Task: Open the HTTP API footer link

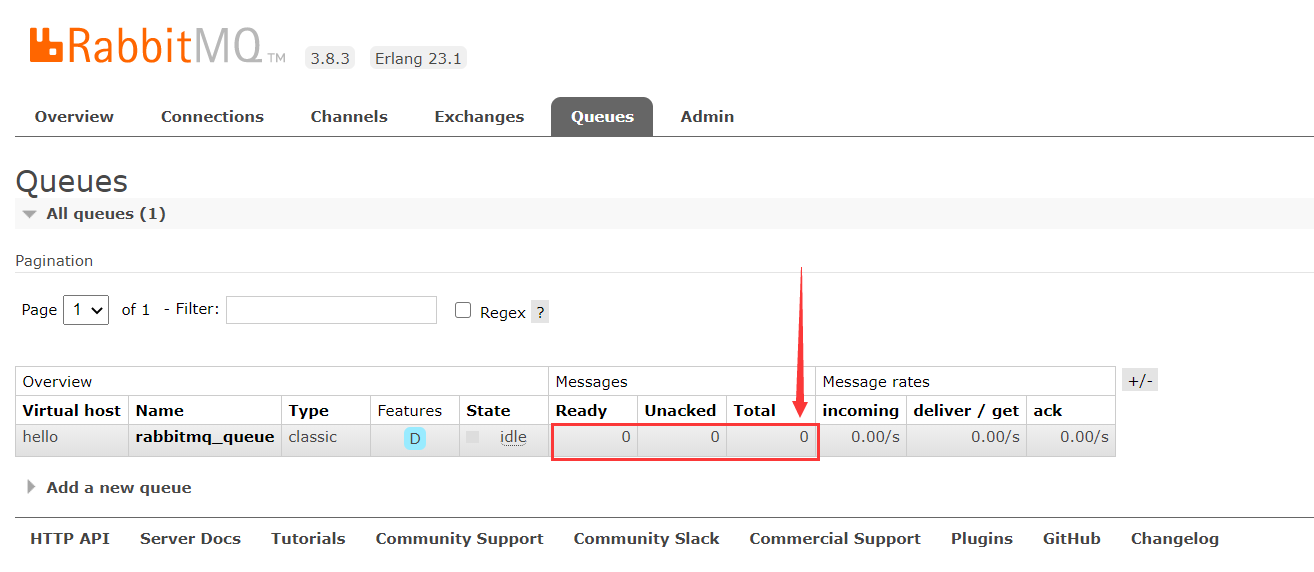Action: (x=70, y=539)
